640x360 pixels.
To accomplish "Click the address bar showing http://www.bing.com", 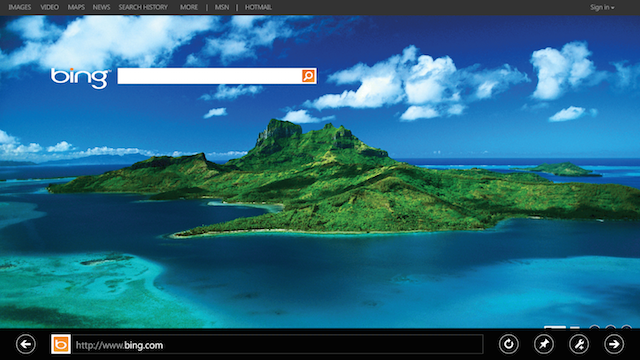I will click(278, 344).
